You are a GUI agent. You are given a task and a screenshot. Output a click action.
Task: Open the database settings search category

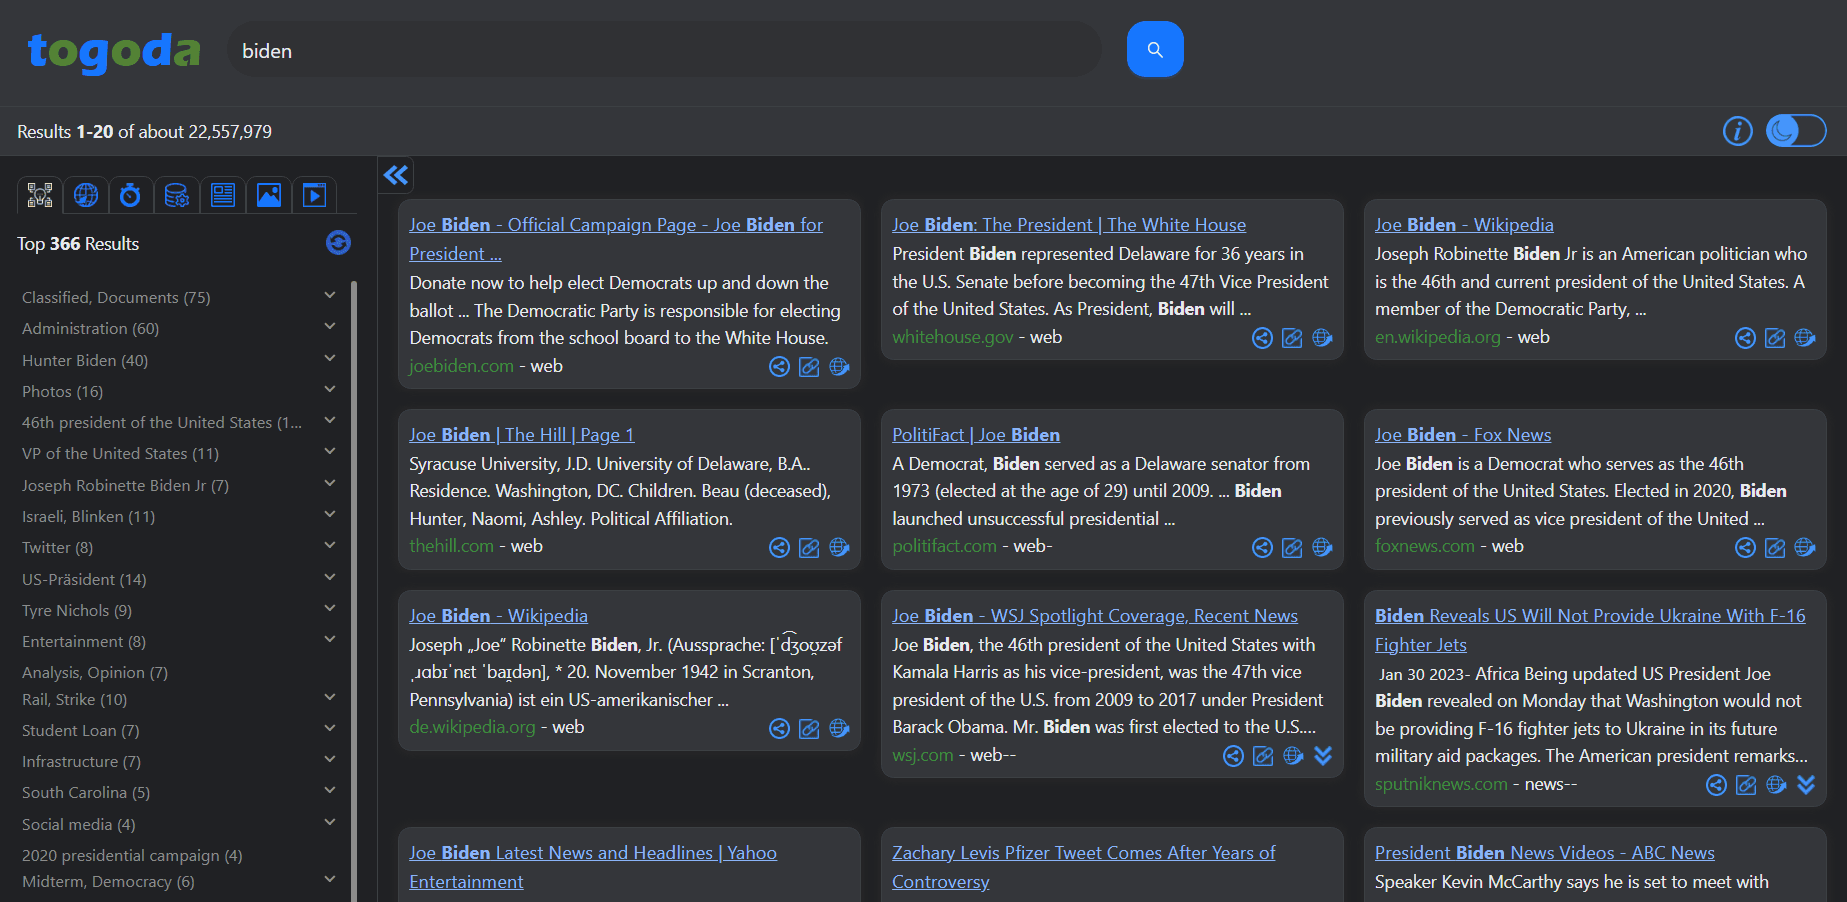pyautogui.click(x=177, y=195)
